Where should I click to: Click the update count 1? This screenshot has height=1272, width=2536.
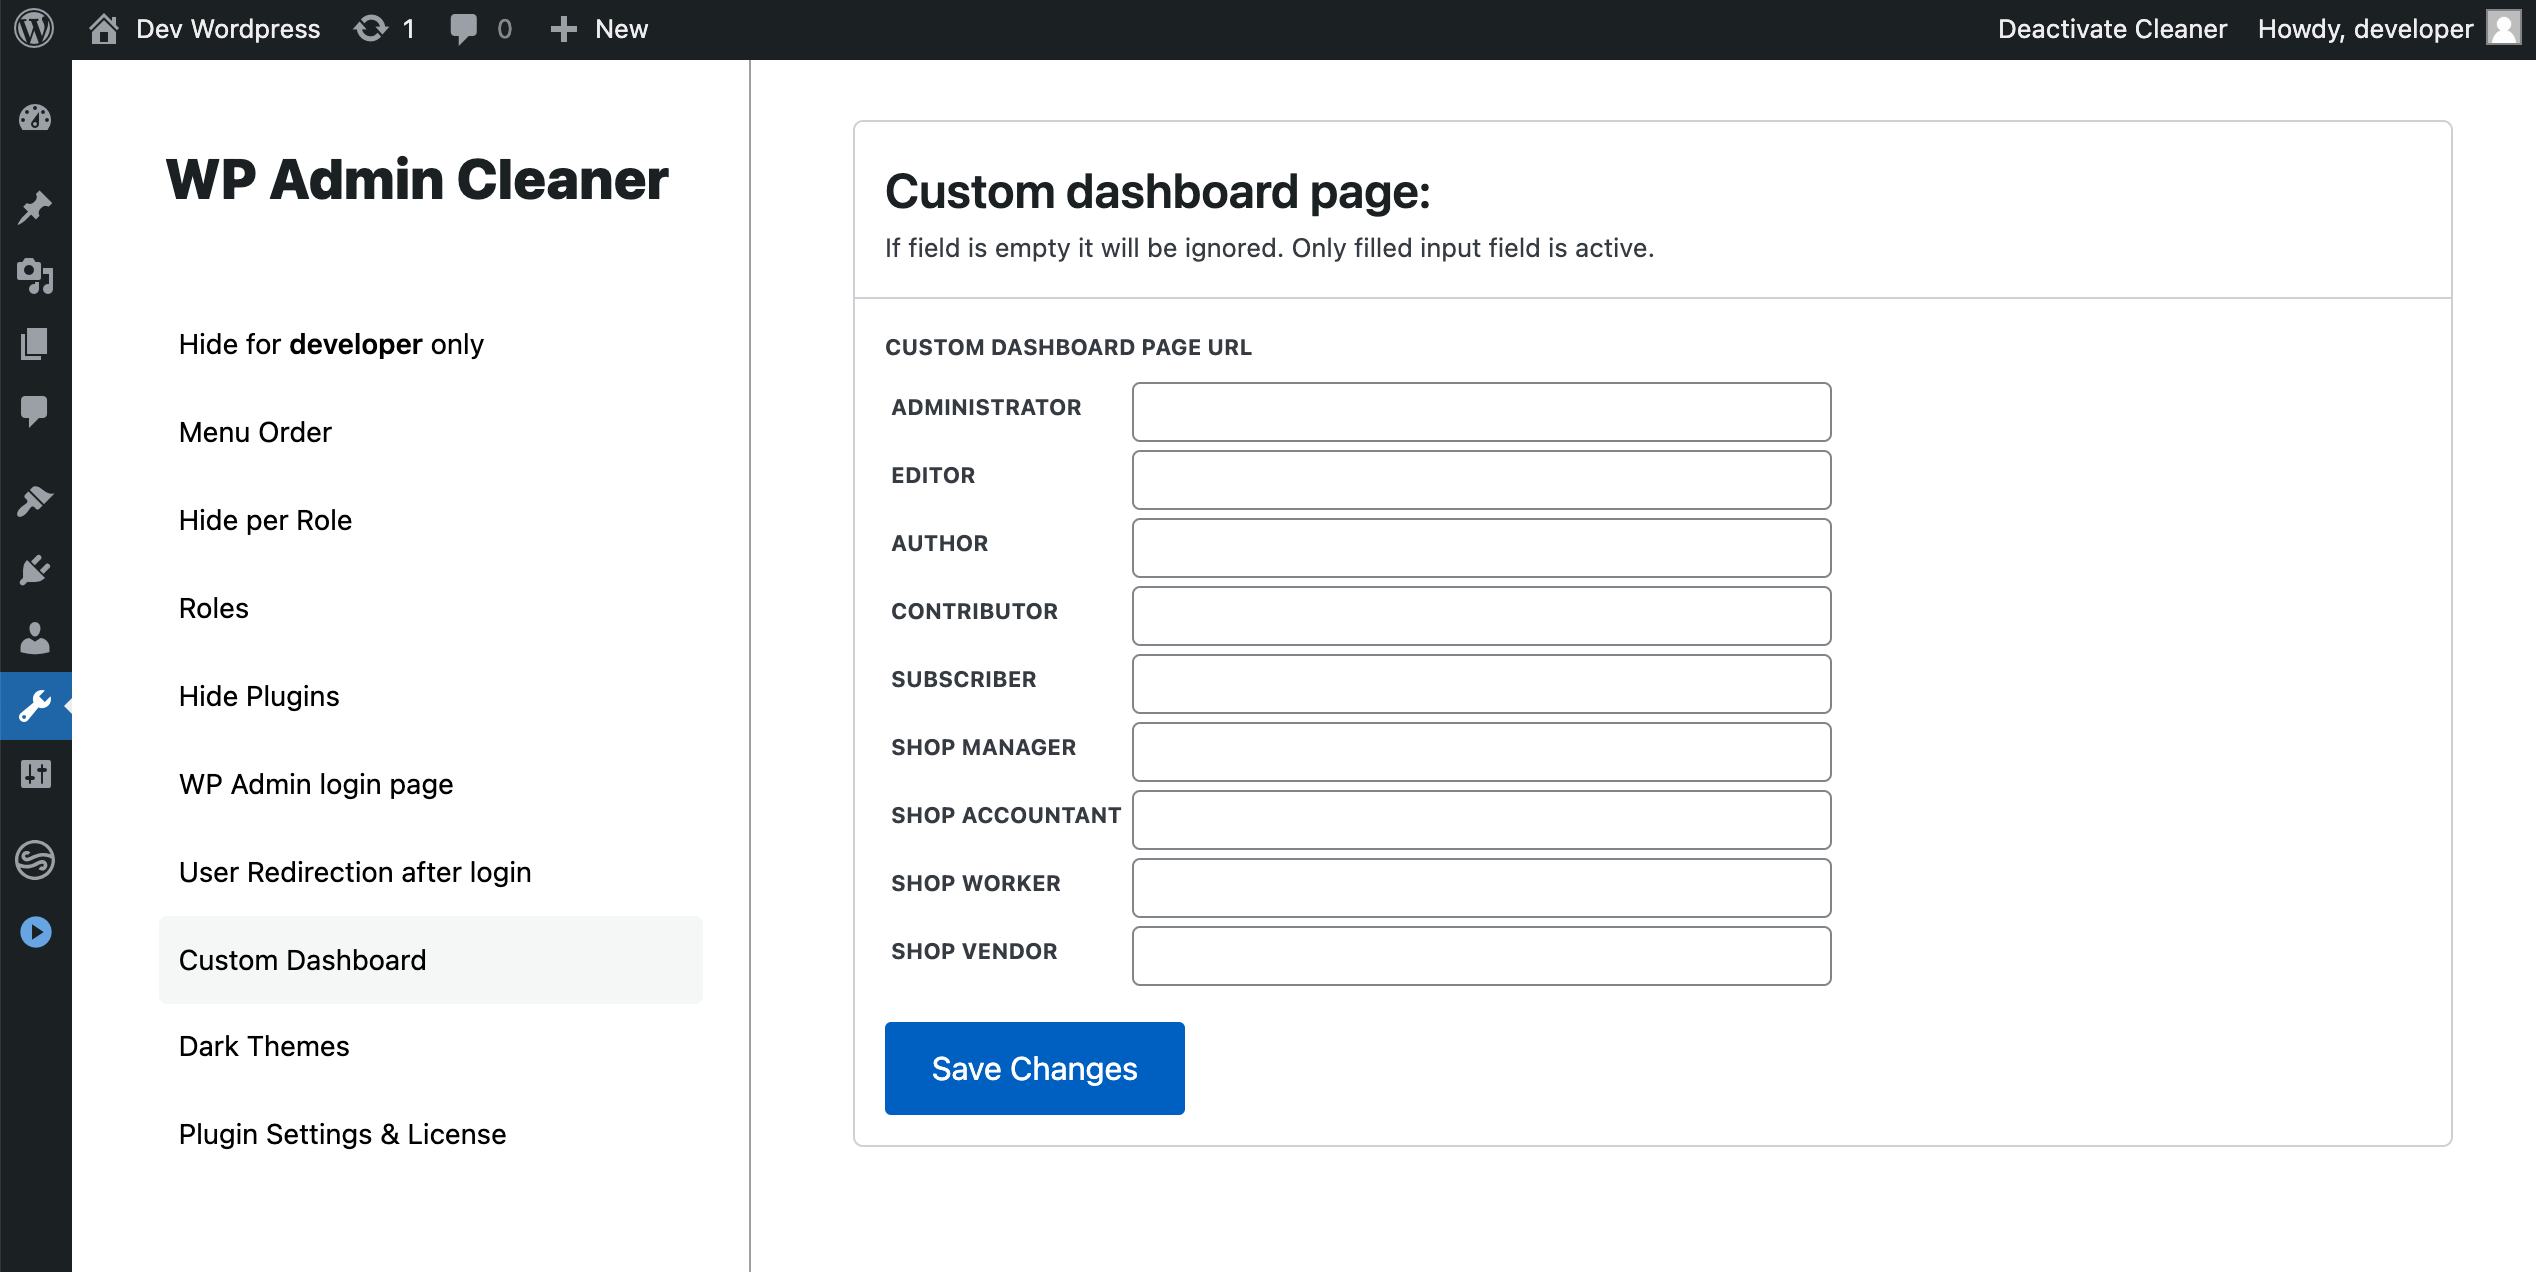tap(408, 29)
